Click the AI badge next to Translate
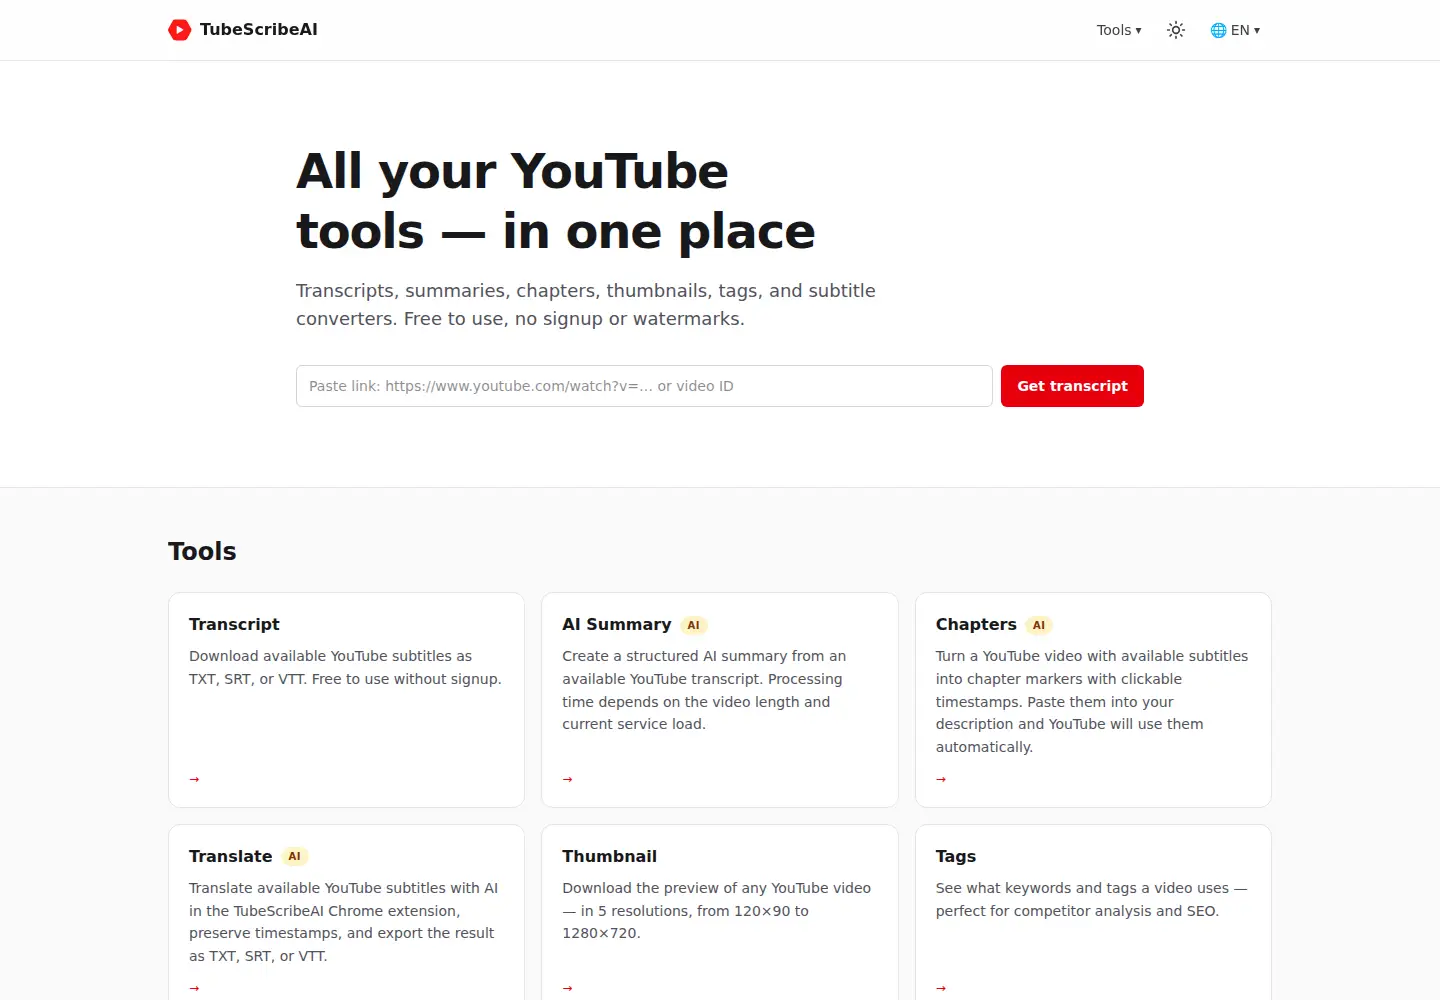This screenshot has width=1440, height=1000. pyautogui.click(x=294, y=857)
